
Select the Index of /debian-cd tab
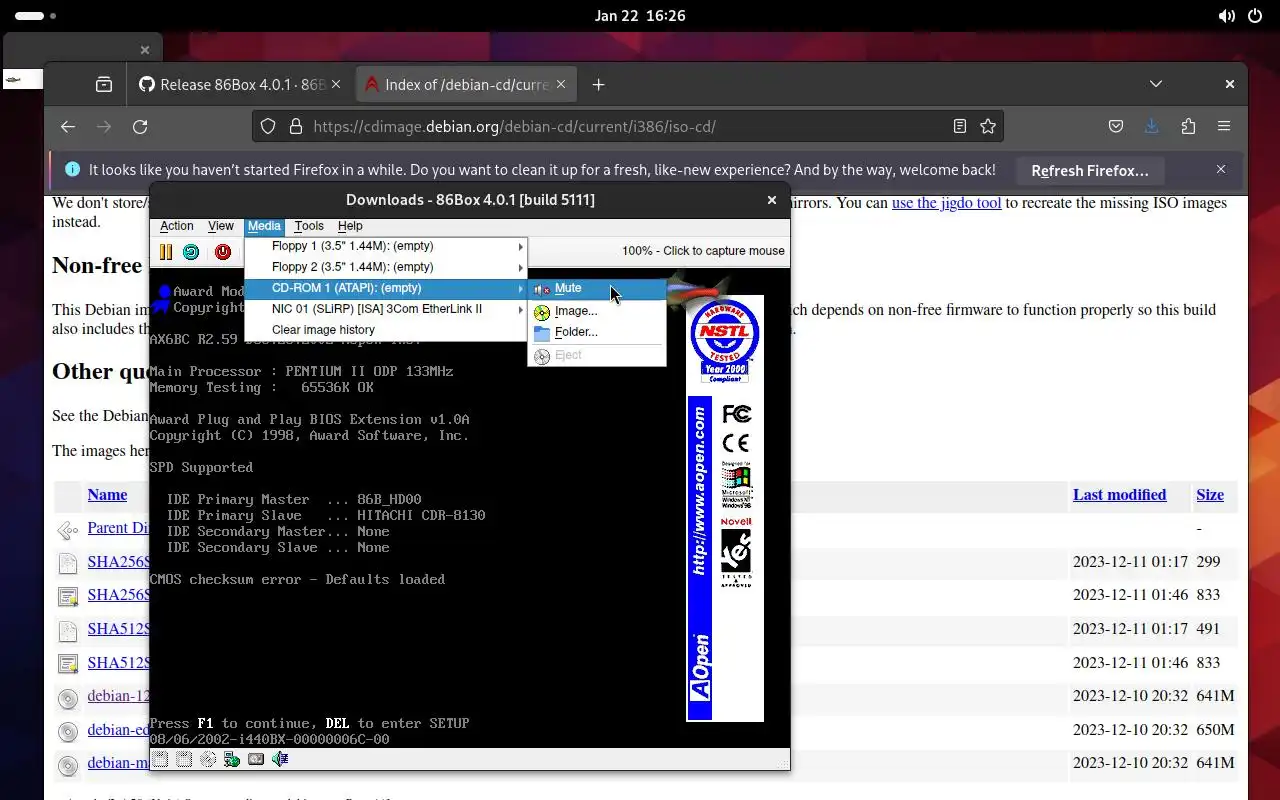point(456,85)
